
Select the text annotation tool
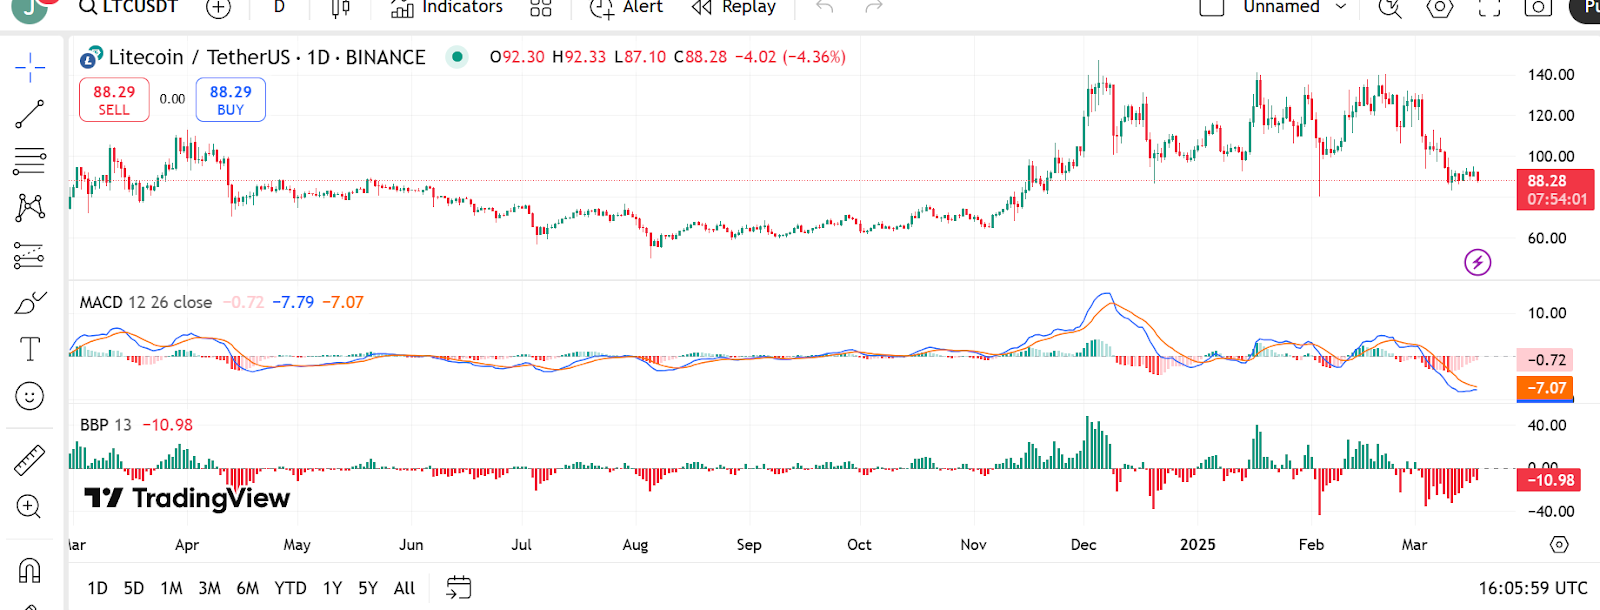[30, 349]
